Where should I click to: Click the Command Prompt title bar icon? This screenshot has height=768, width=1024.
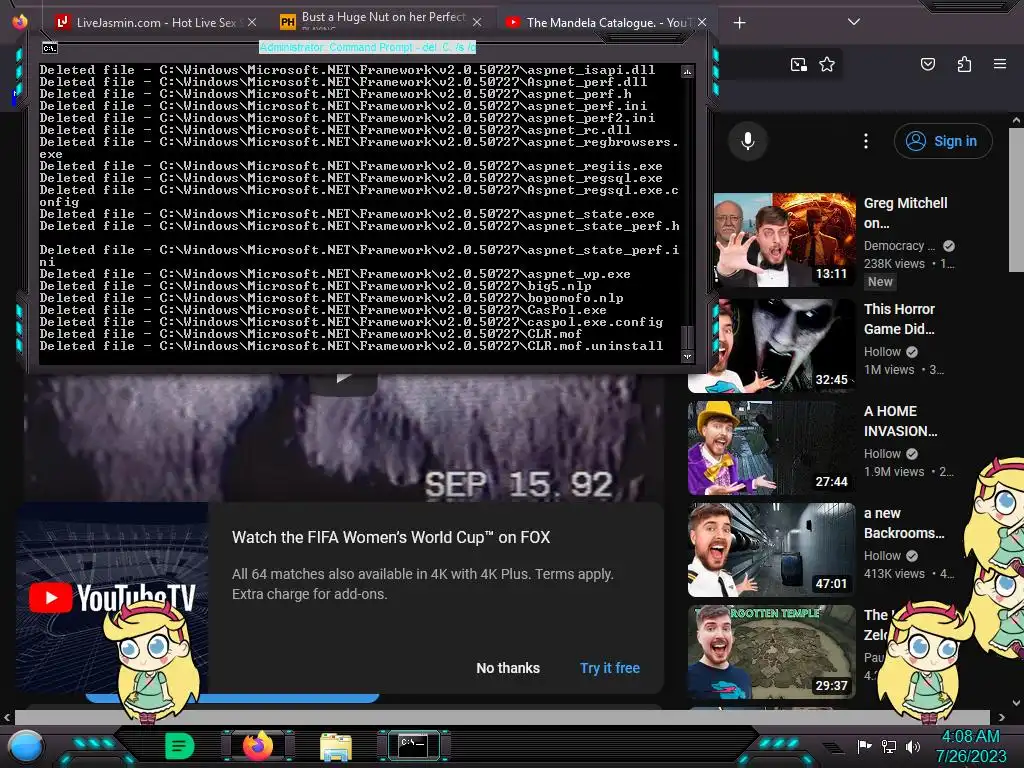coord(50,48)
